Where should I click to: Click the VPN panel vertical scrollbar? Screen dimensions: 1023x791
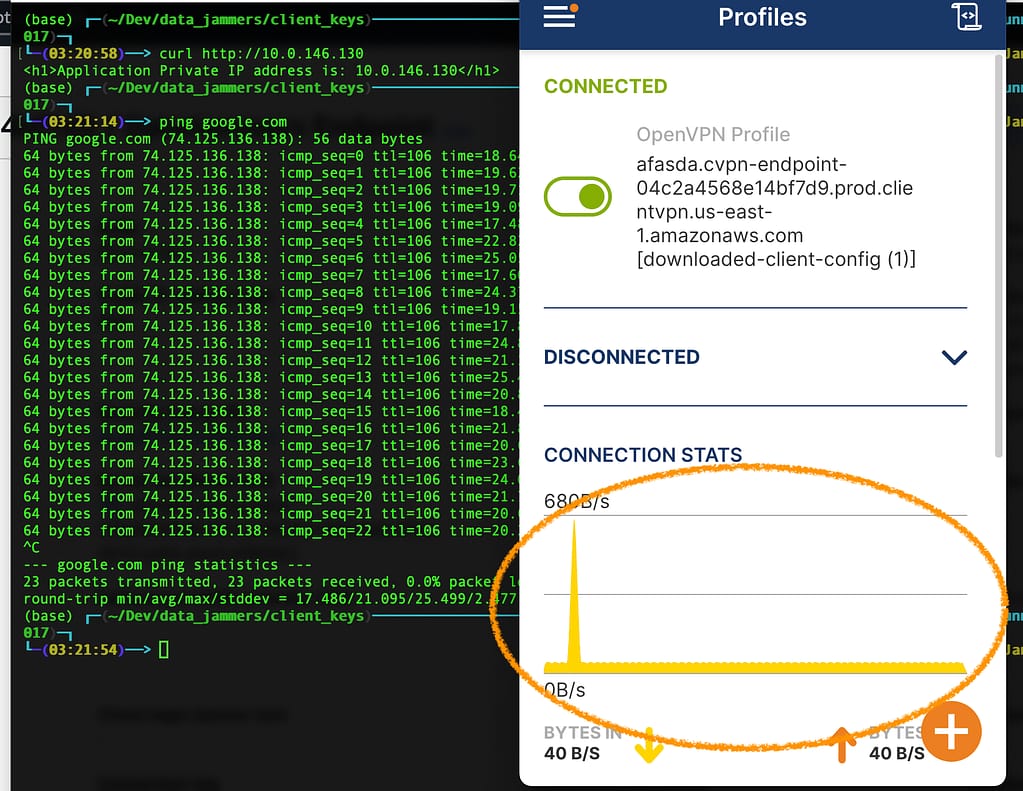[x=1000, y=250]
